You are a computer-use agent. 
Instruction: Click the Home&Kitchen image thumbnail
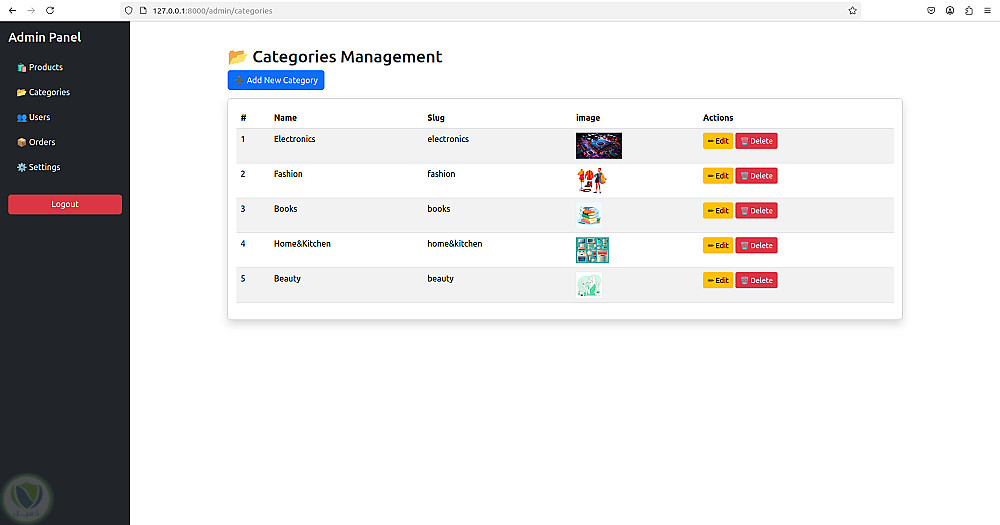pyautogui.click(x=592, y=250)
